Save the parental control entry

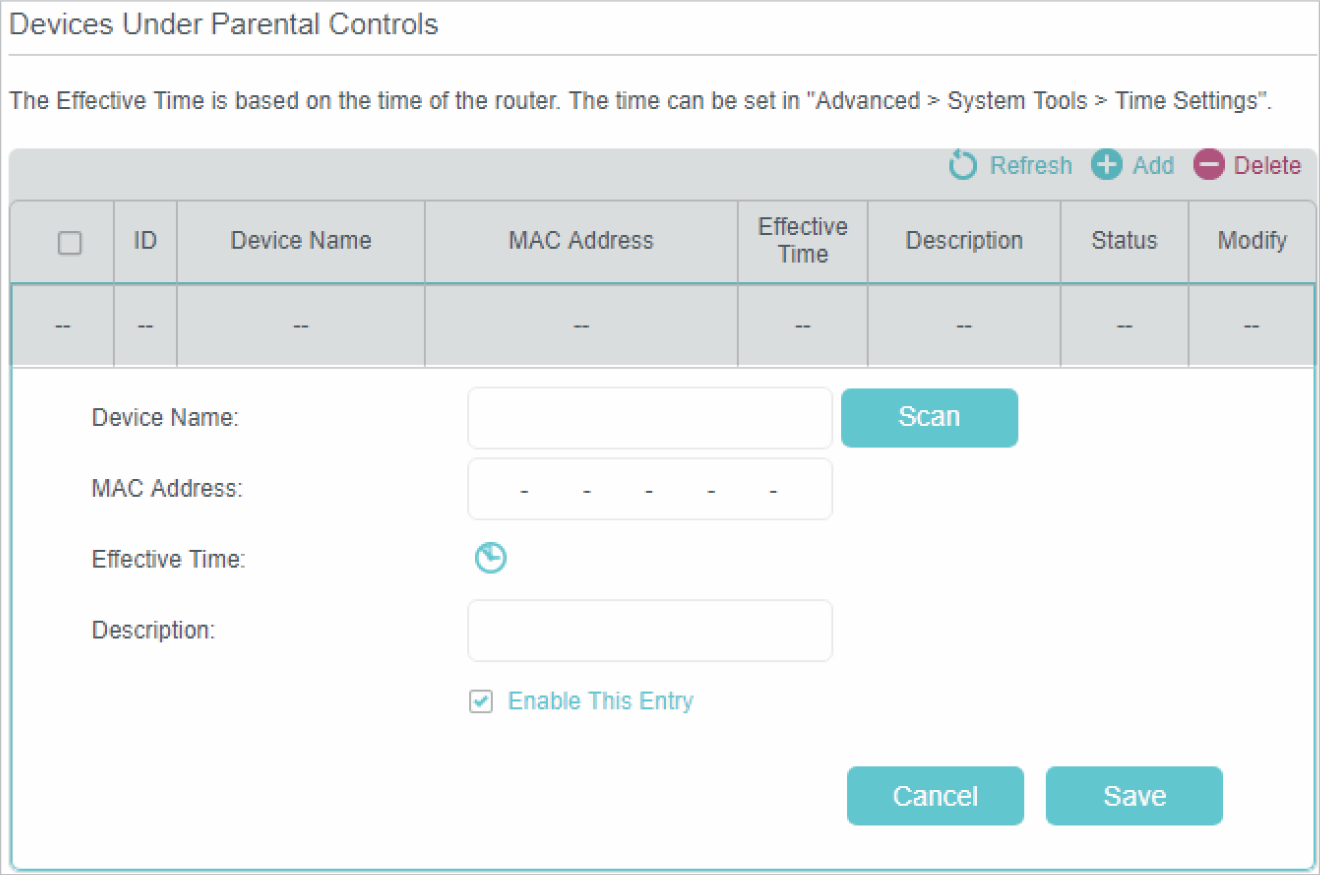click(1134, 796)
